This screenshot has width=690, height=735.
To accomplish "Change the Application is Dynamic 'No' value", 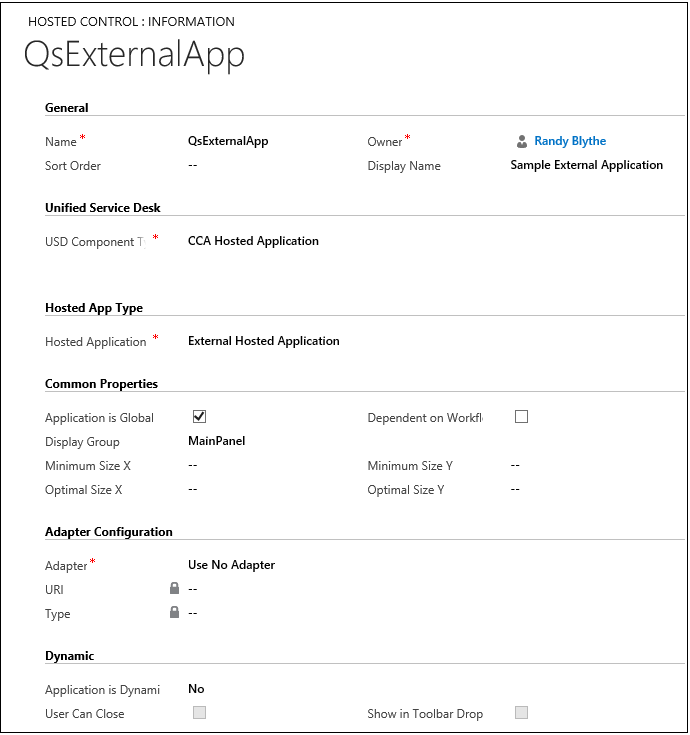I will [x=196, y=689].
